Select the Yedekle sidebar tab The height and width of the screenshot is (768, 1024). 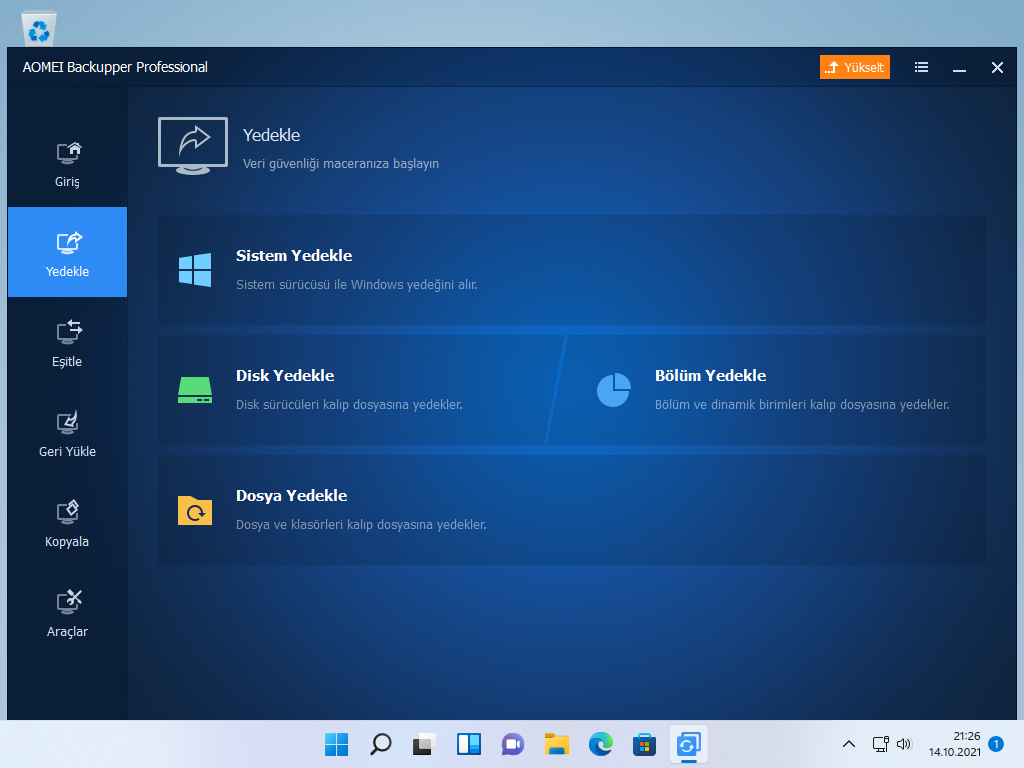tap(67, 252)
